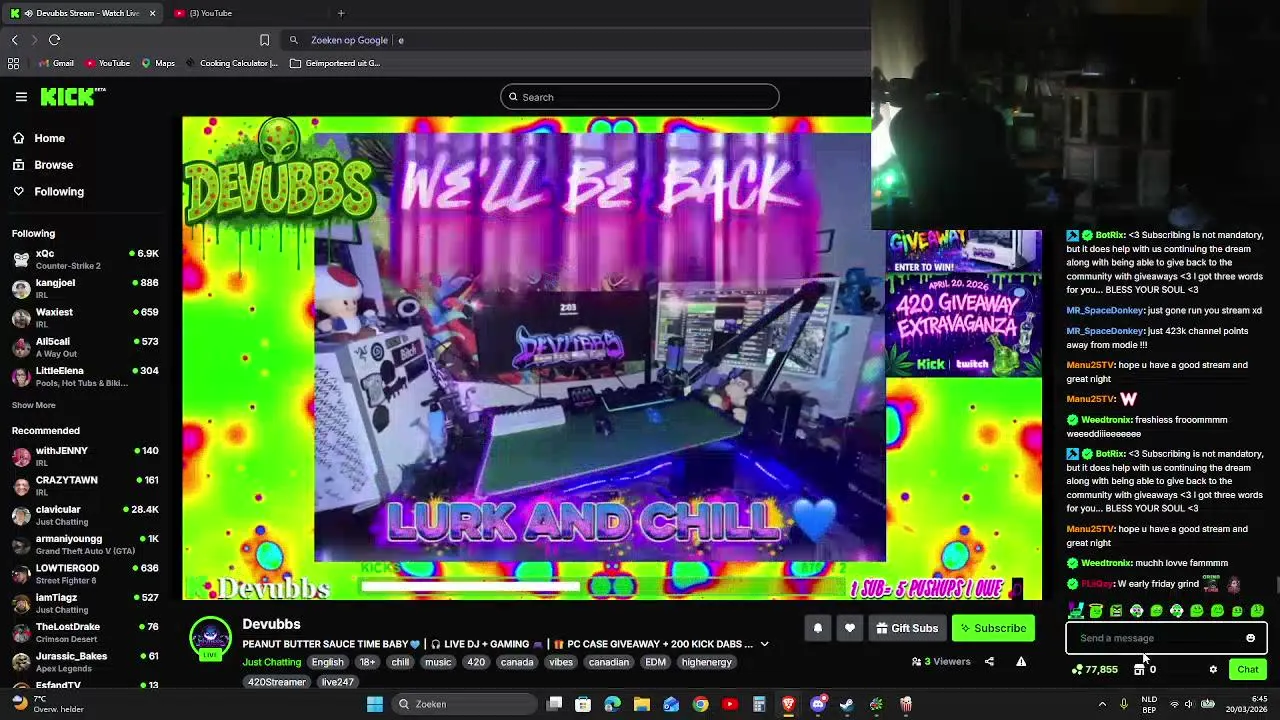1280x720 pixels.
Task: Open the Maps bookmark
Action: pyautogui.click(x=158, y=63)
